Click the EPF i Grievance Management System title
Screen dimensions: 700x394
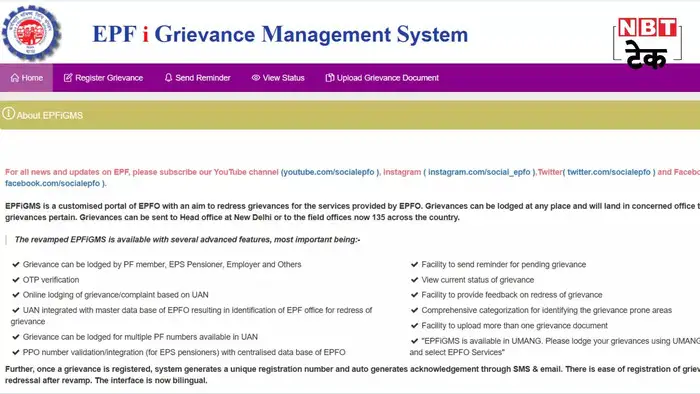[x=280, y=34]
